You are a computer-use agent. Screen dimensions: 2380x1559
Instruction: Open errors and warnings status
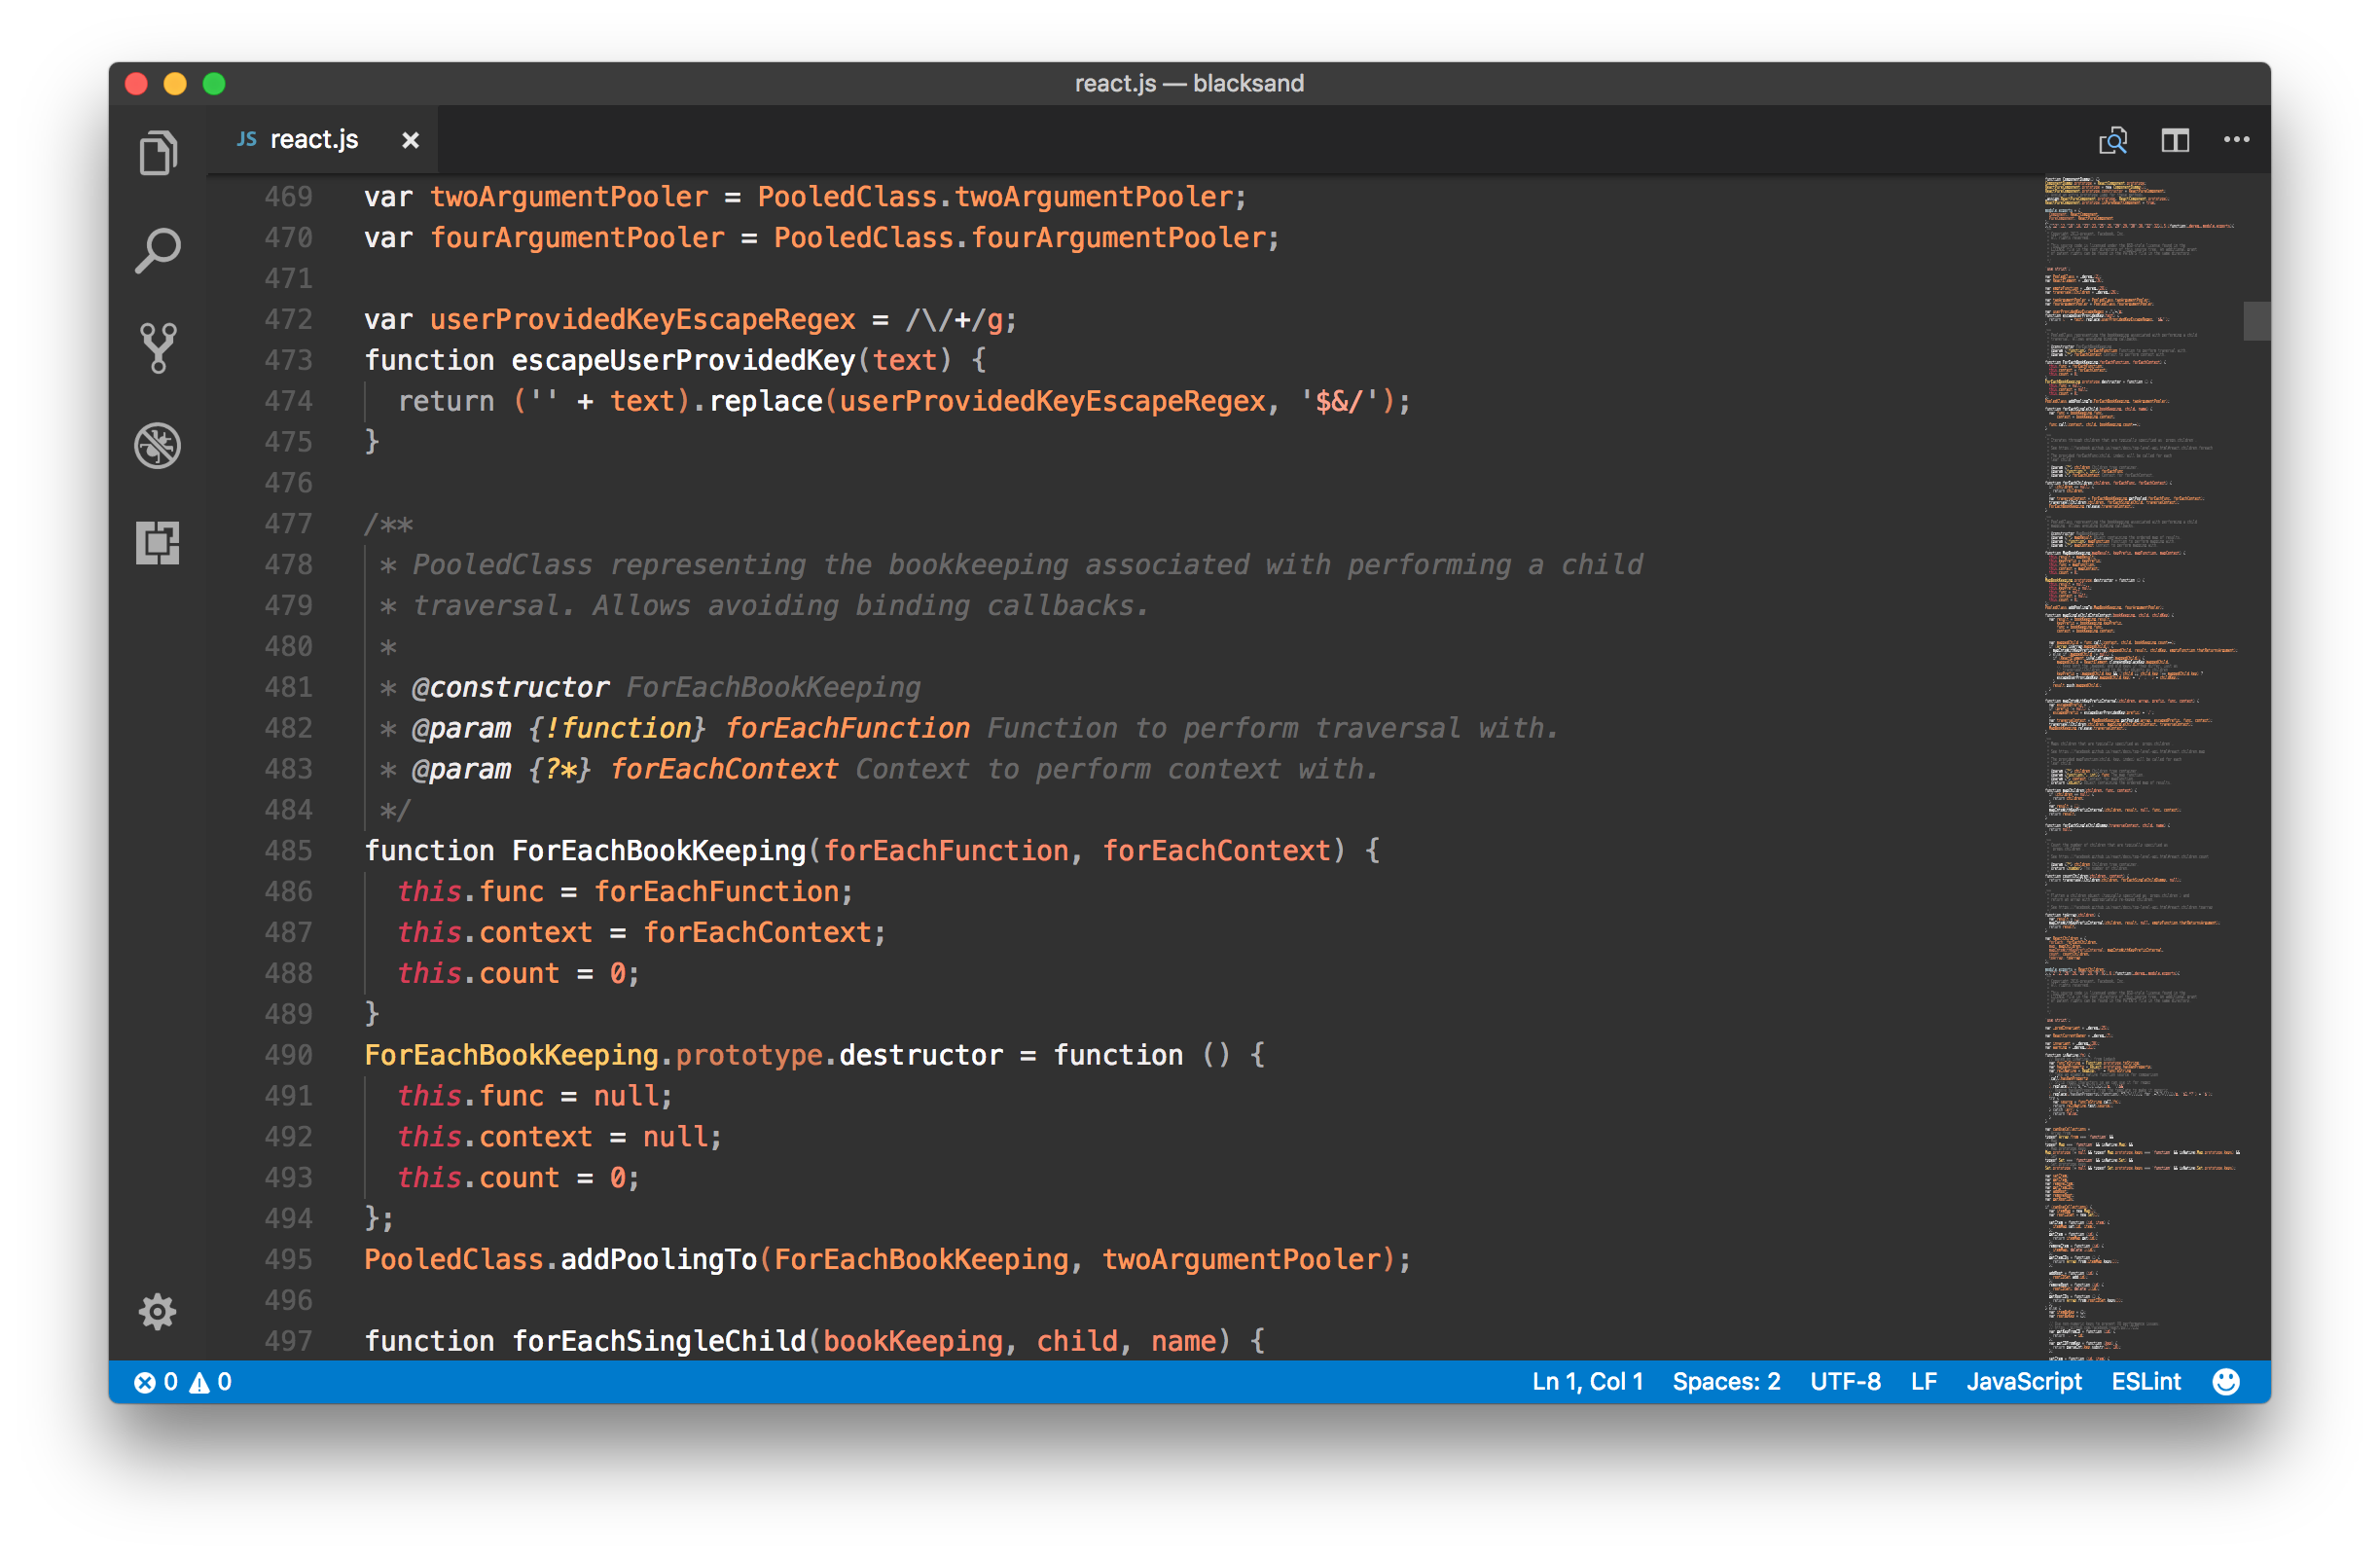183,1381
